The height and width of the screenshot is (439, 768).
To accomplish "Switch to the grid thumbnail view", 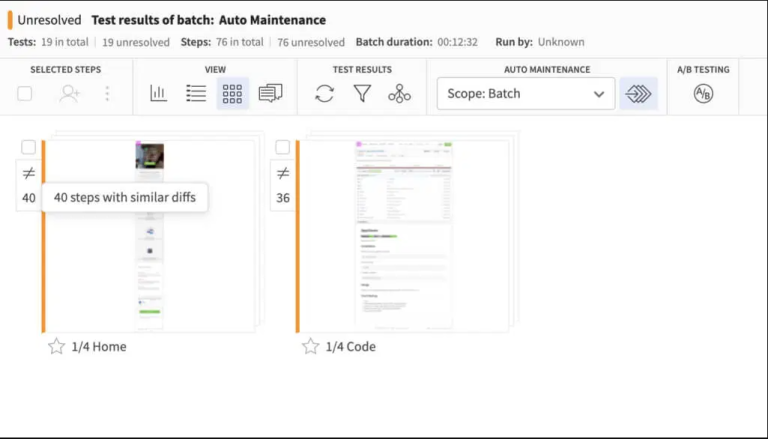I will 233,94.
